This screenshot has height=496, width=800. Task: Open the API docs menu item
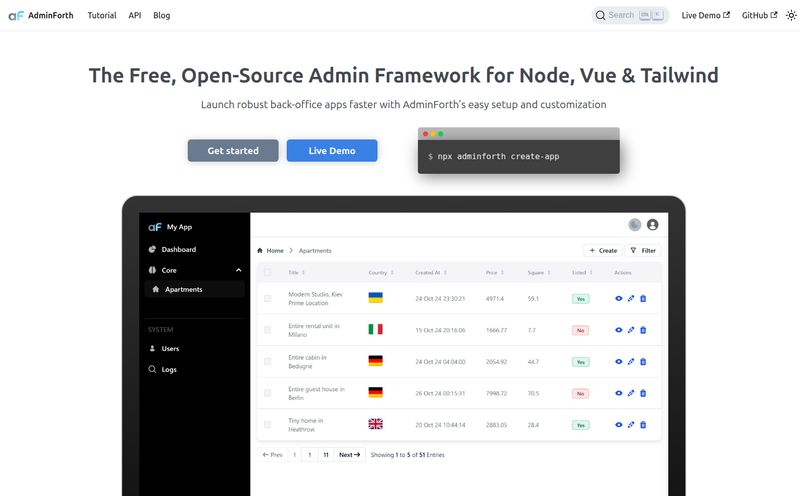[135, 15]
